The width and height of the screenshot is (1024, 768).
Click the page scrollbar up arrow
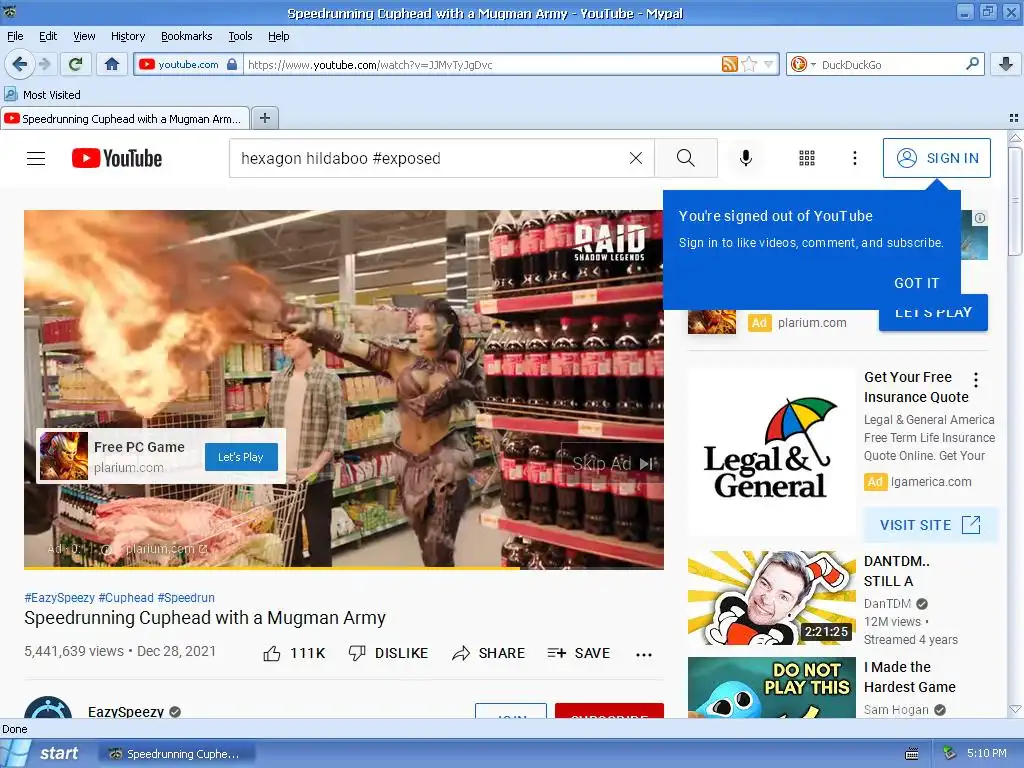[1015, 138]
